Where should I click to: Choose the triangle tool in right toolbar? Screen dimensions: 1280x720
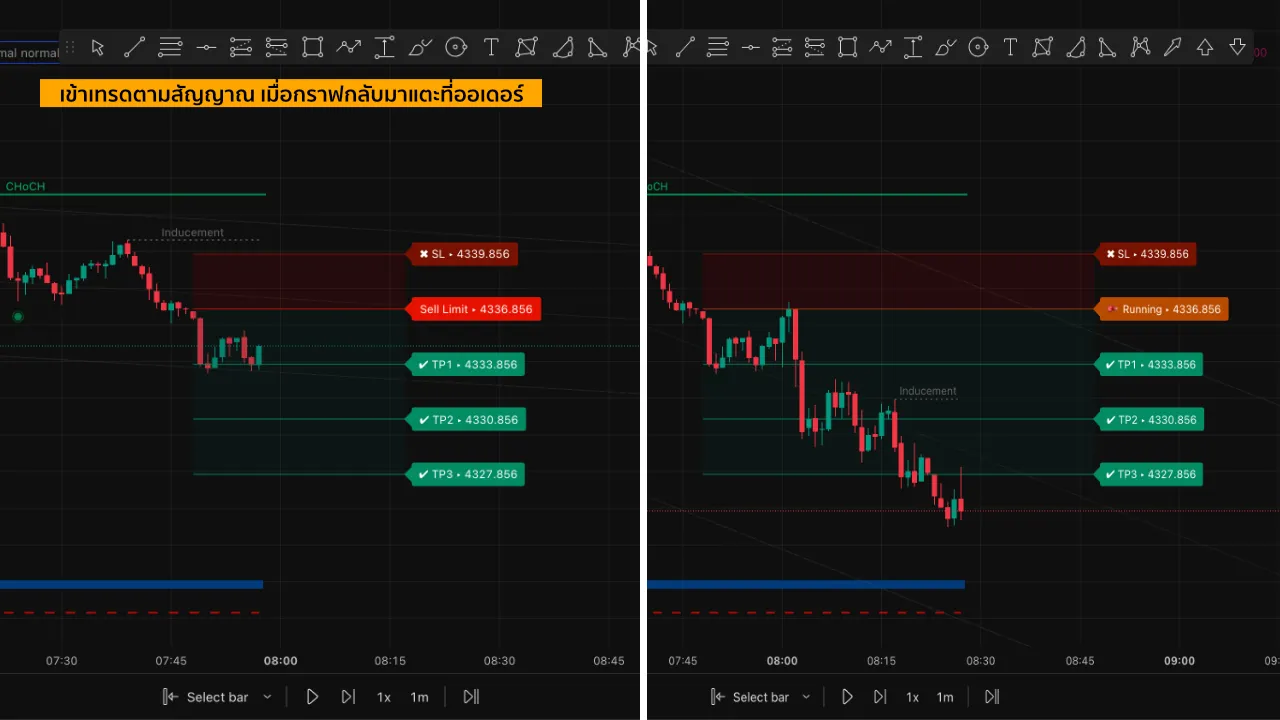[x=1107, y=47]
